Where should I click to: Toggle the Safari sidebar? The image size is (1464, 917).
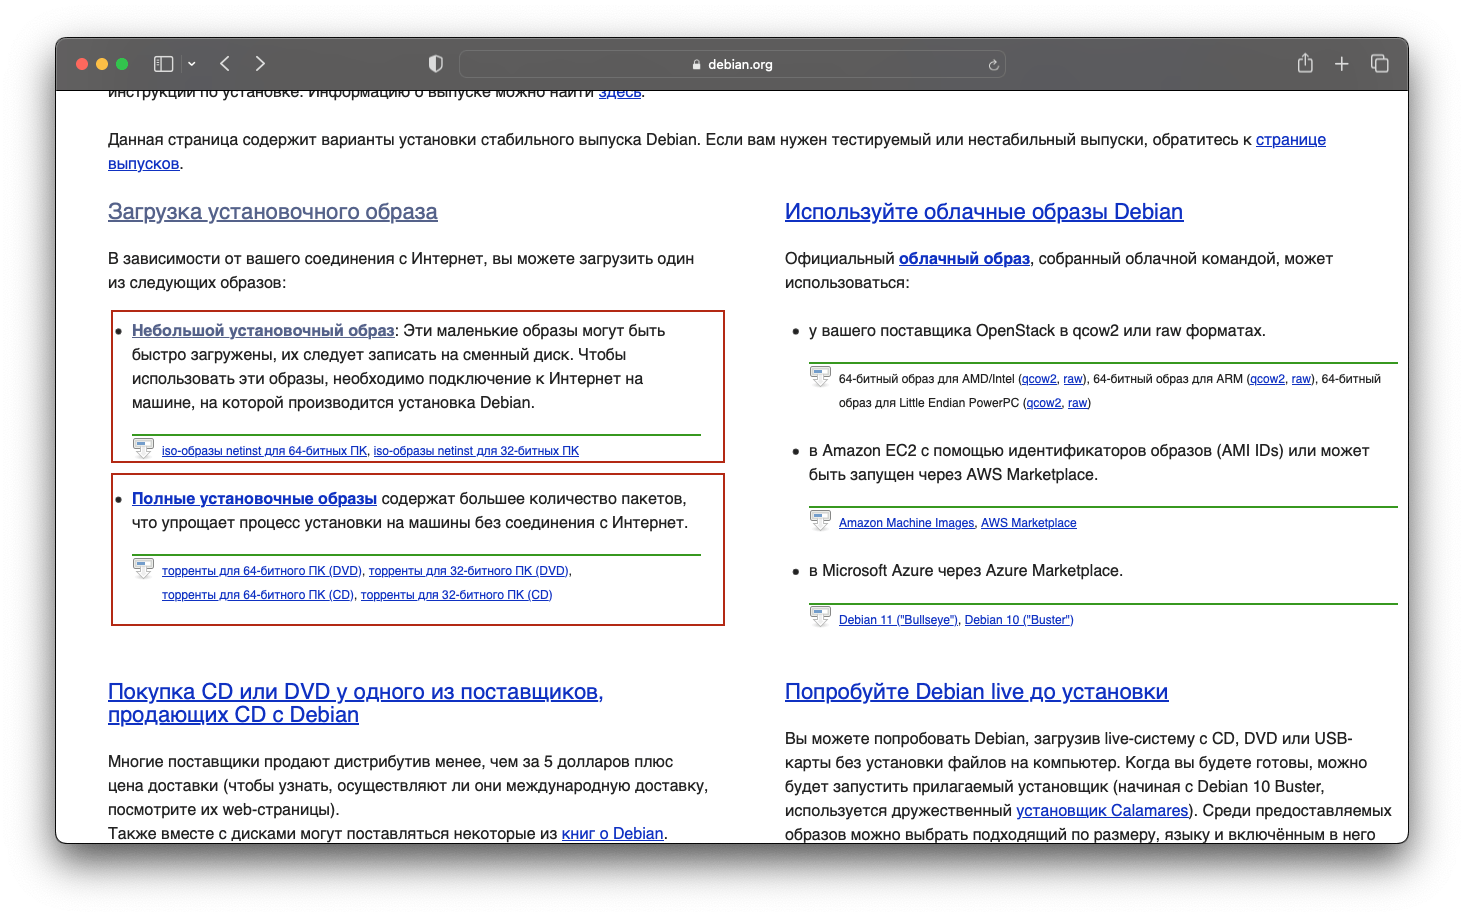pyautogui.click(x=163, y=64)
